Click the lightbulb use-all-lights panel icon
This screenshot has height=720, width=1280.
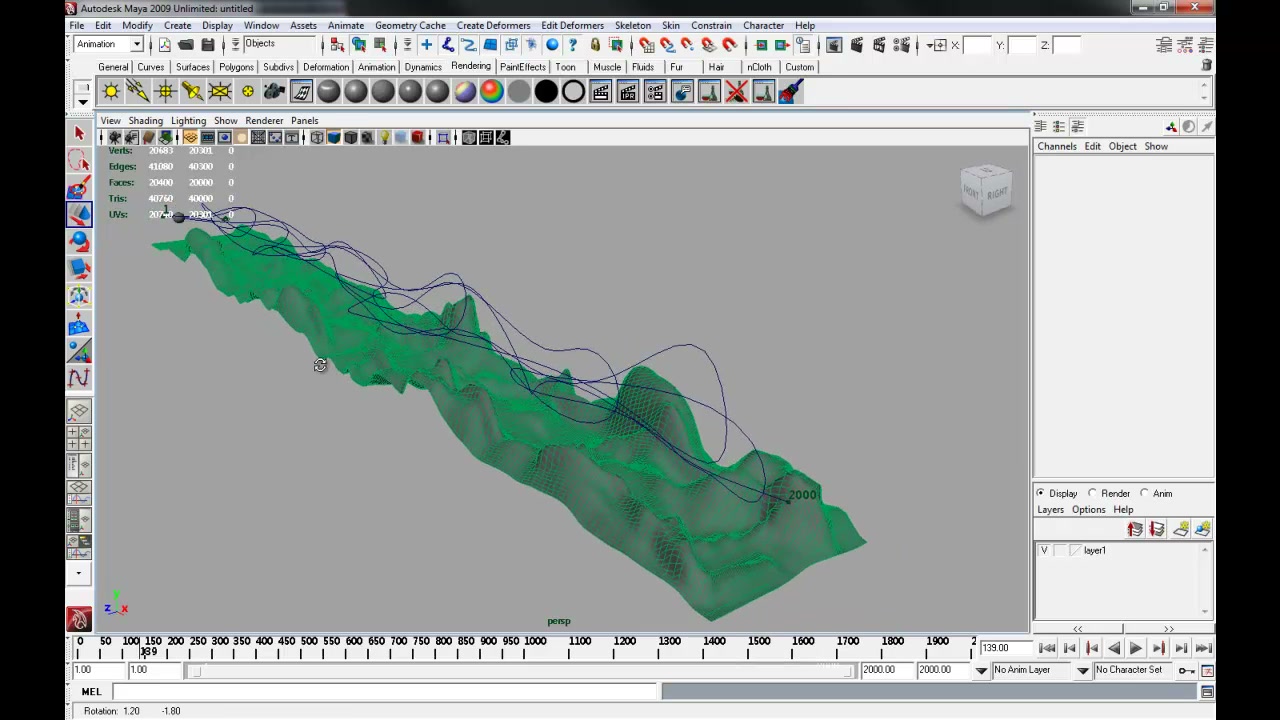point(384,137)
